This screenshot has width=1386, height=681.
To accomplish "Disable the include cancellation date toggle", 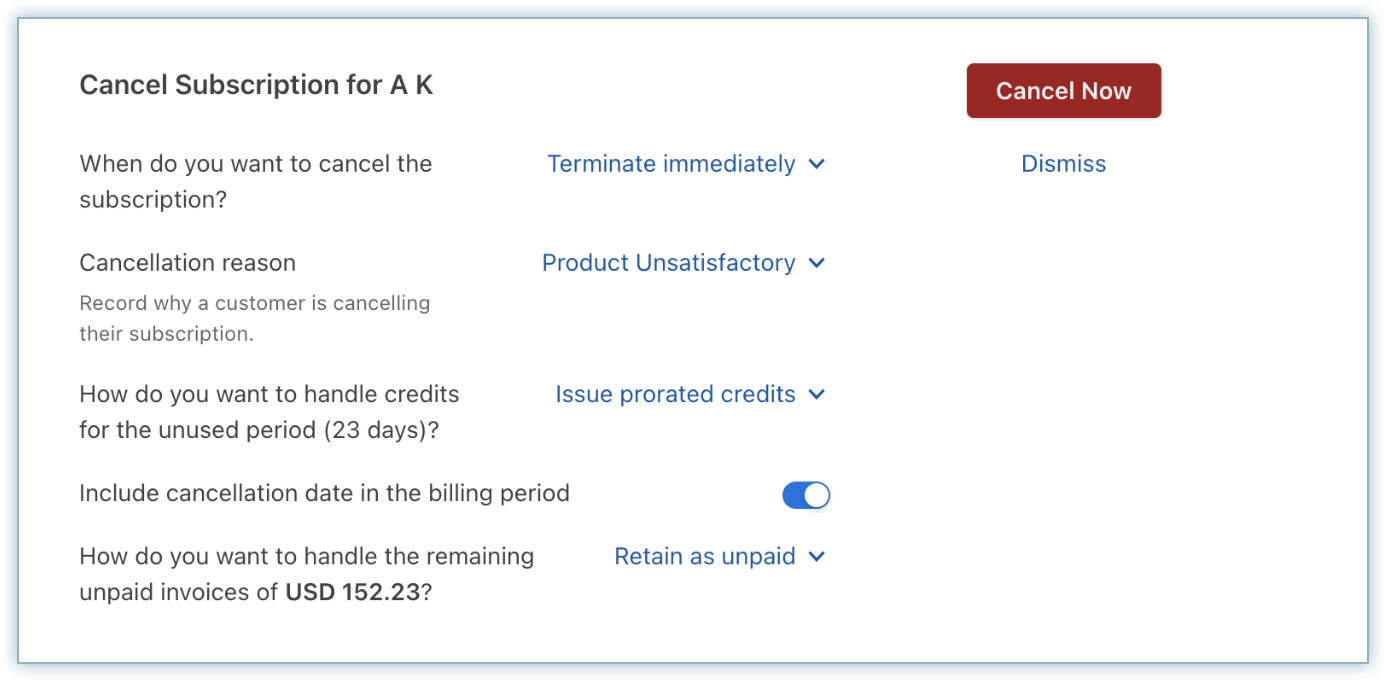I will pyautogui.click(x=806, y=494).
